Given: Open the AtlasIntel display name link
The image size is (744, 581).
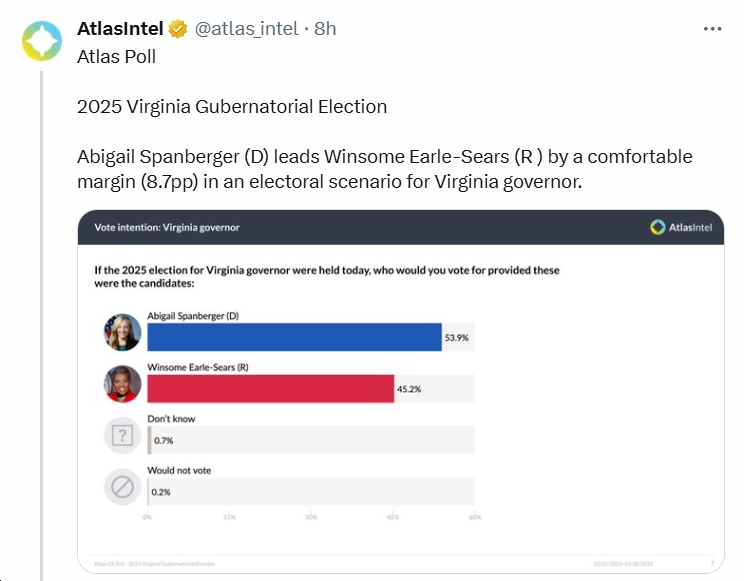Looking at the screenshot, I should pyautogui.click(x=121, y=29).
